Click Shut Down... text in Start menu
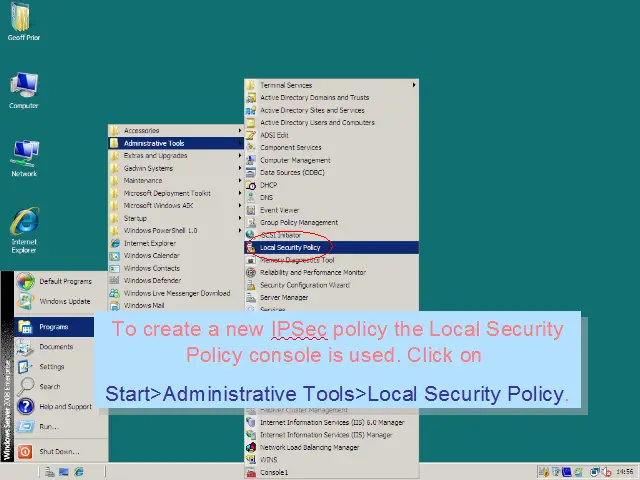The image size is (640, 480). click(x=60, y=451)
